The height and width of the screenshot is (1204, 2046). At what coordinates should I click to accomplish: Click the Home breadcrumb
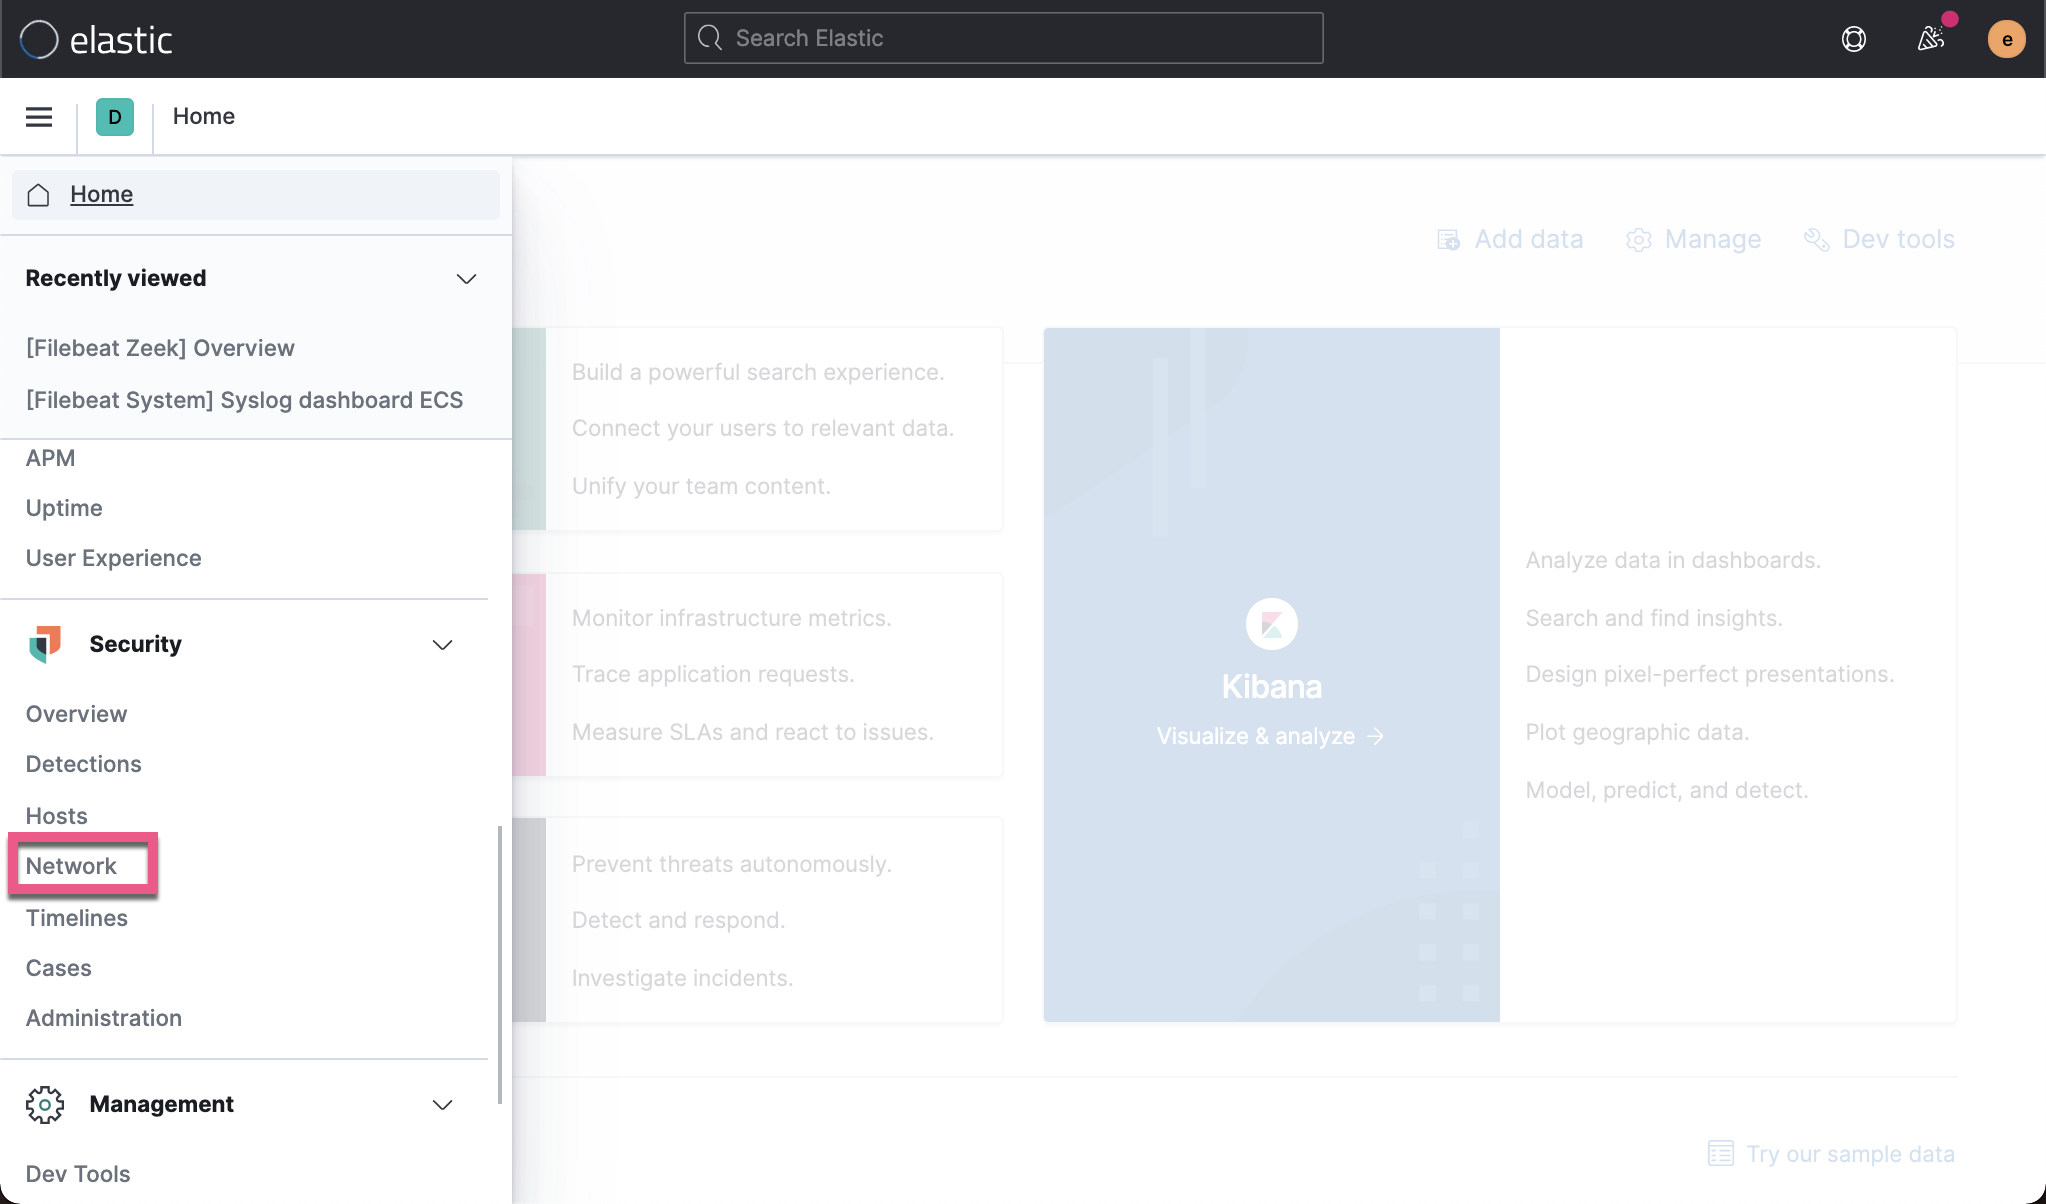(x=204, y=116)
